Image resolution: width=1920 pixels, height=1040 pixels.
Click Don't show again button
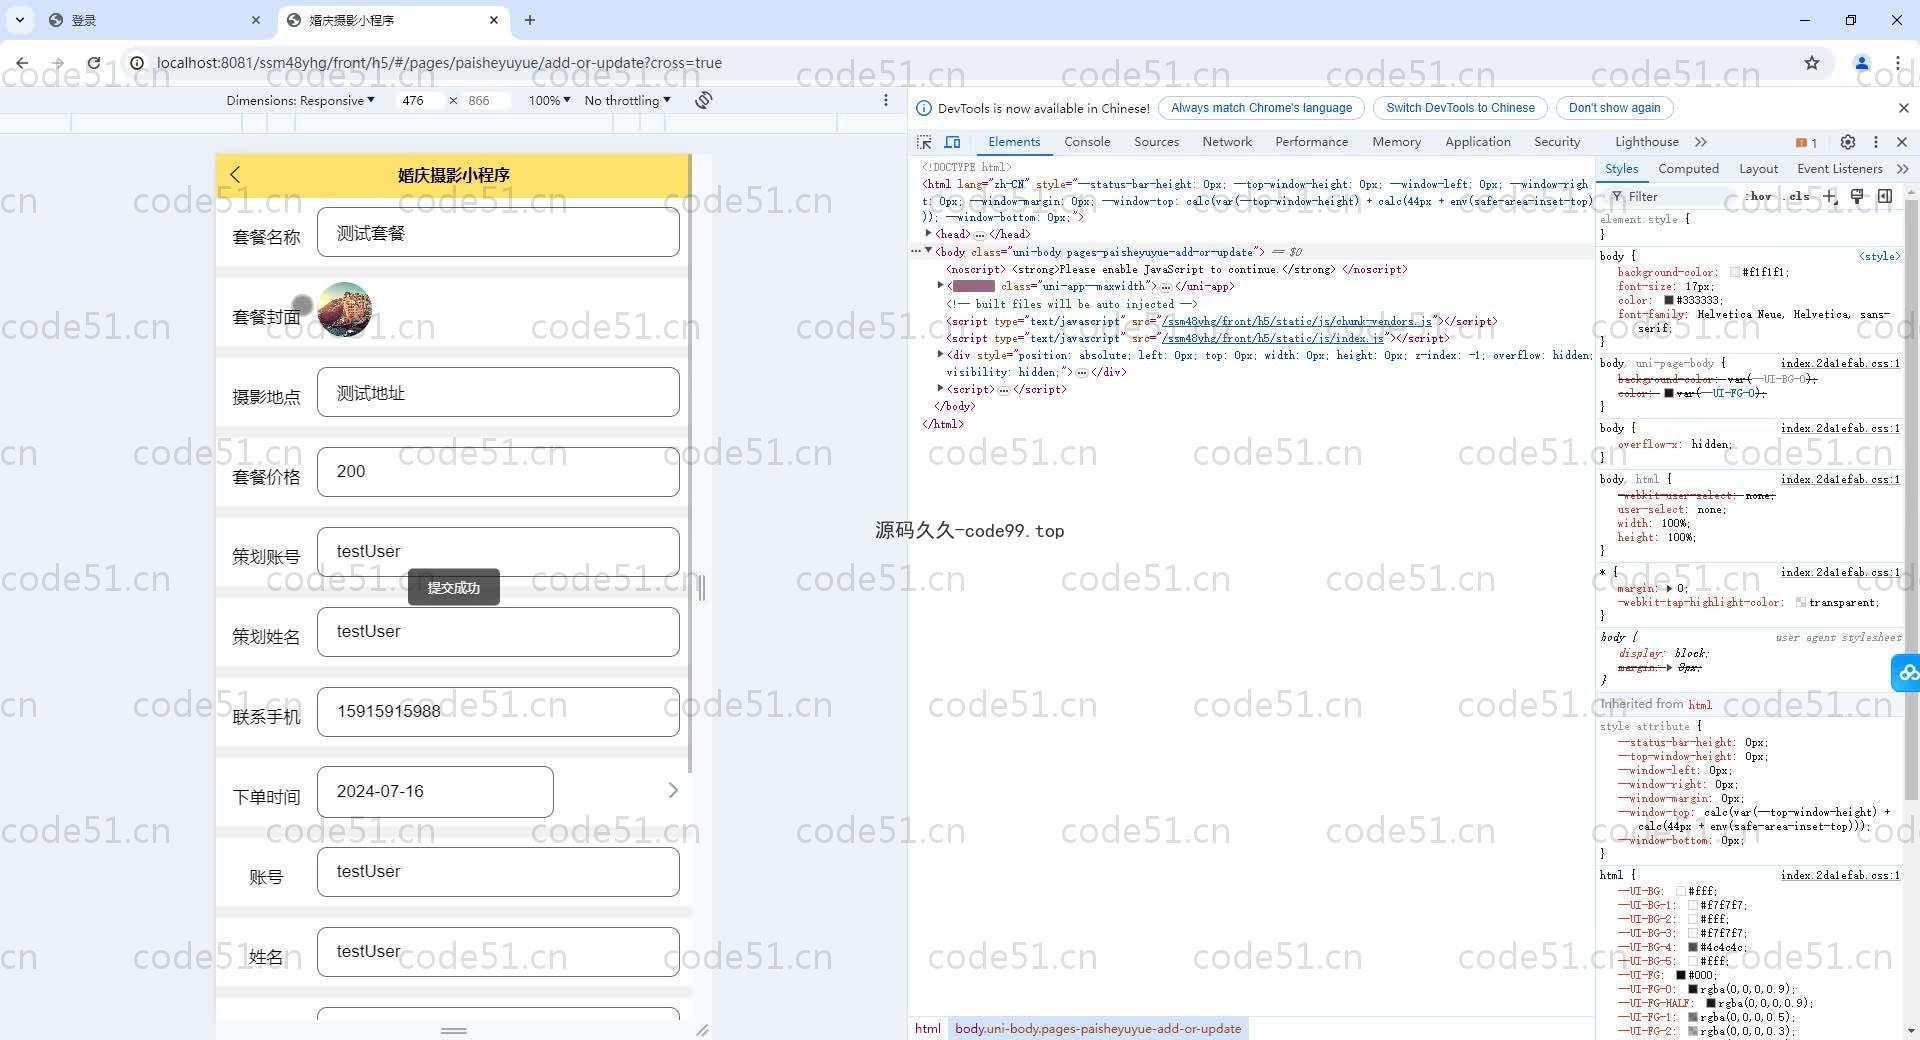1614,108
